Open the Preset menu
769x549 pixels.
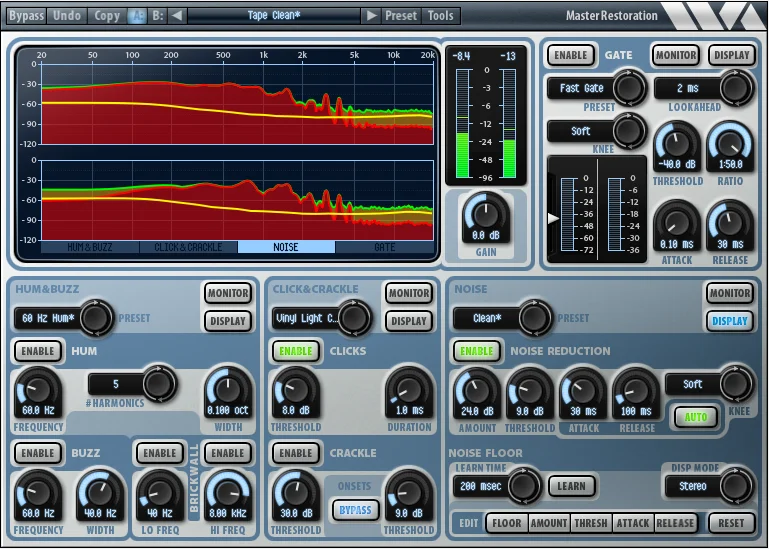(401, 16)
